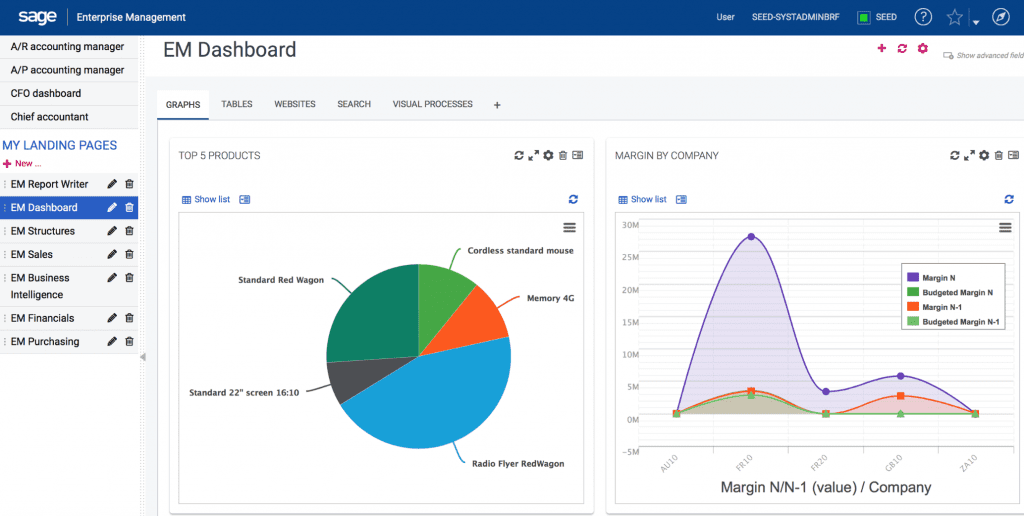Show list in Margin by Company
The height and width of the screenshot is (516, 1024).
pyautogui.click(x=642, y=199)
